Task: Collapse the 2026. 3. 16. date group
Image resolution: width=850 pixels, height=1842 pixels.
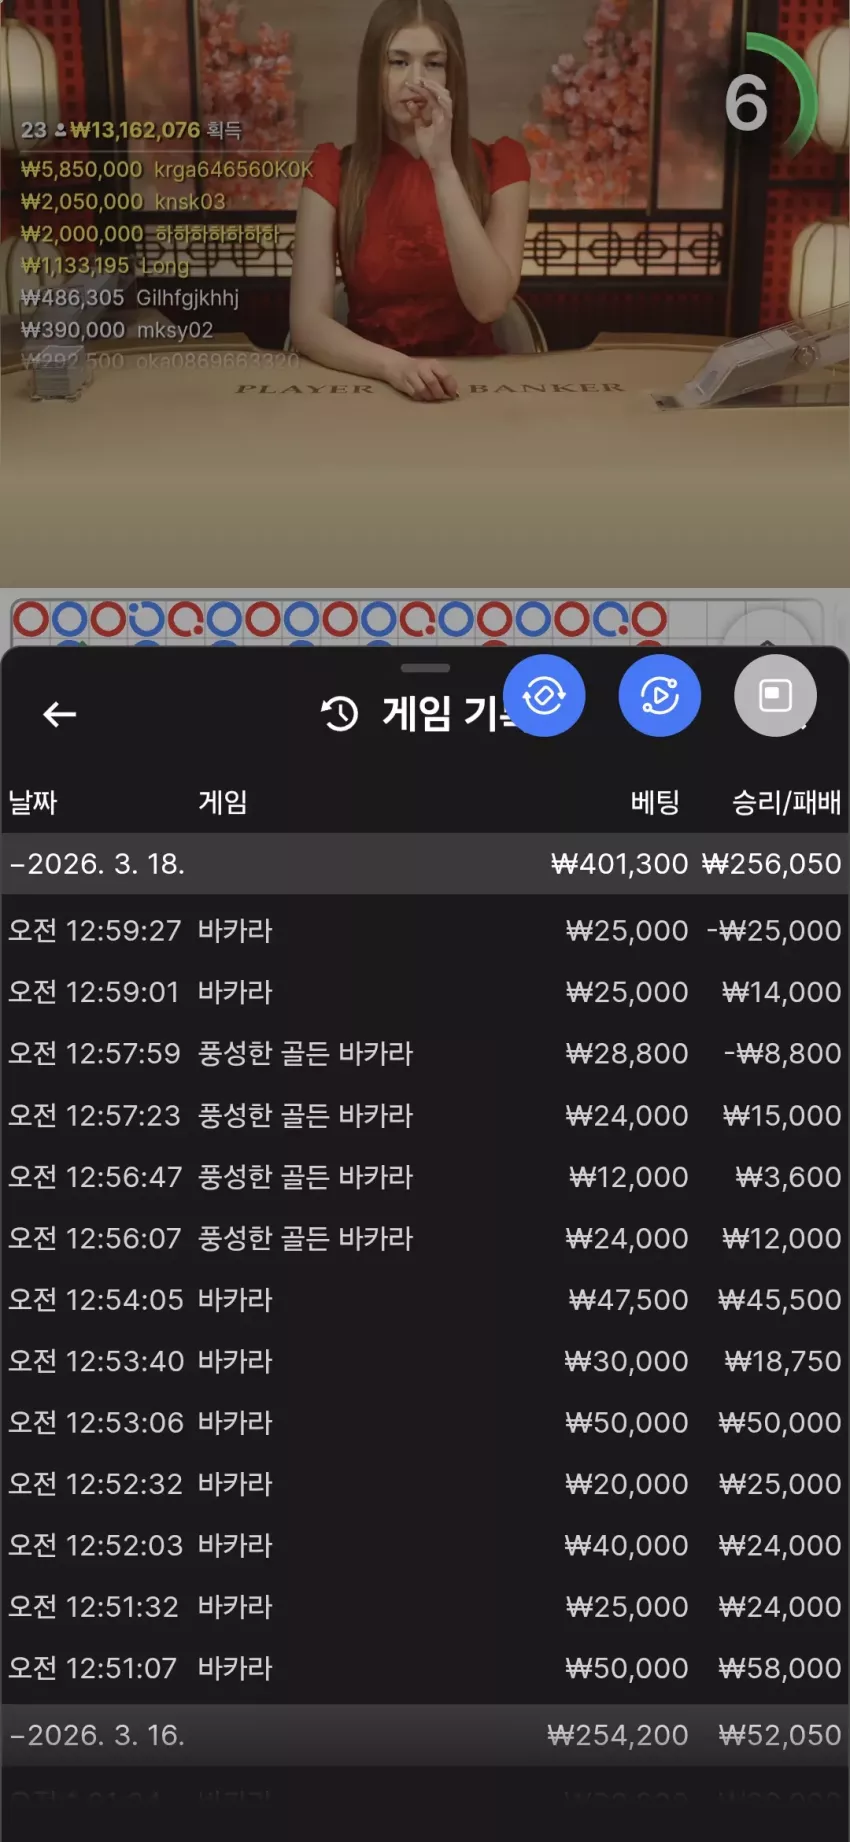Action: 425,1735
